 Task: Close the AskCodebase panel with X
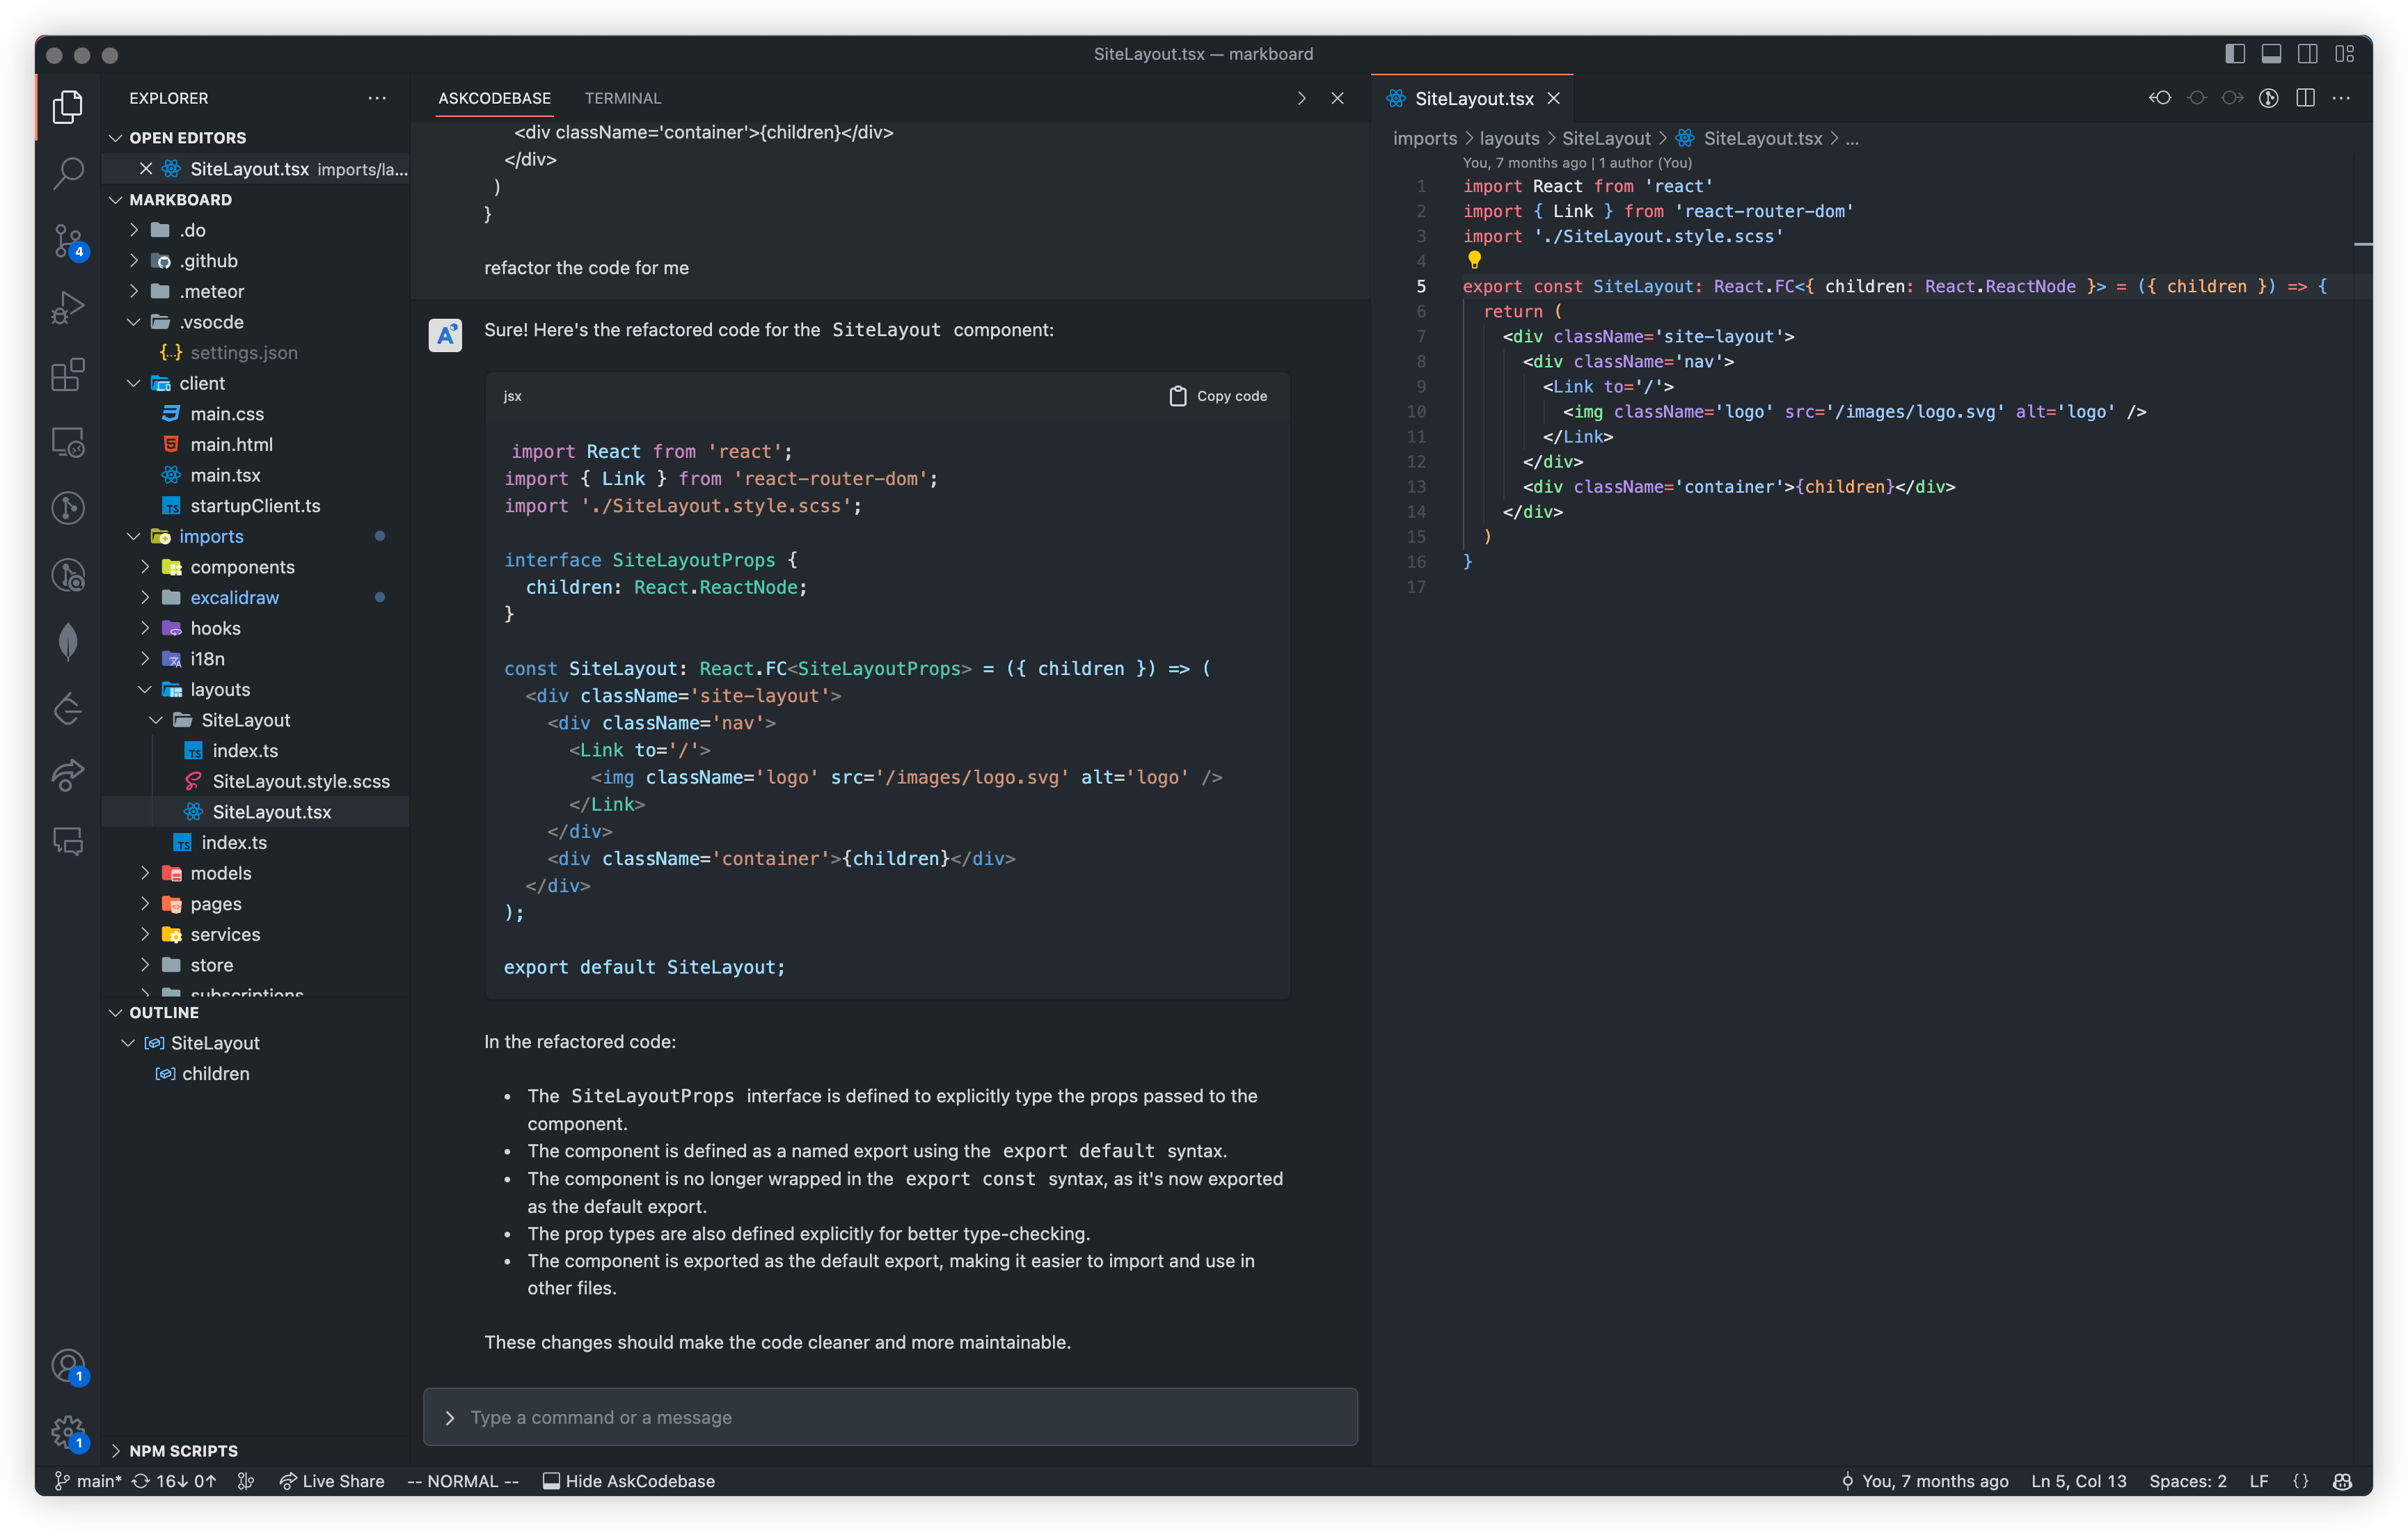[1337, 98]
